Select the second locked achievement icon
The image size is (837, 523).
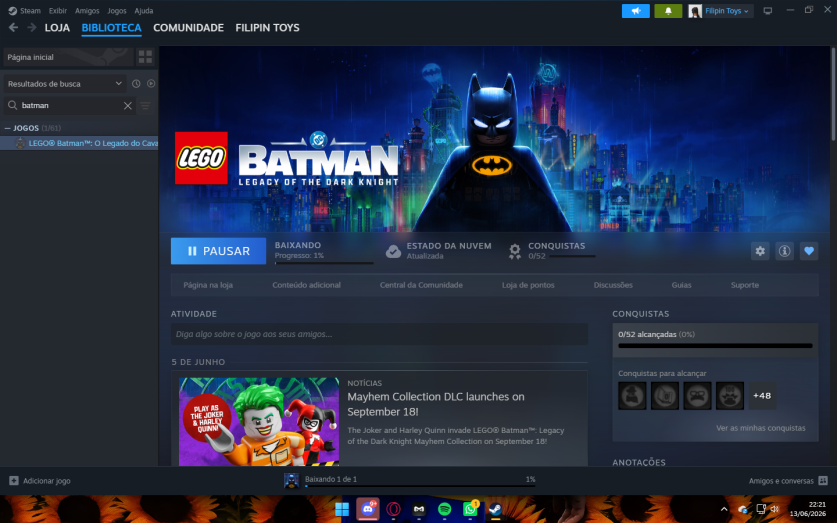pos(665,396)
